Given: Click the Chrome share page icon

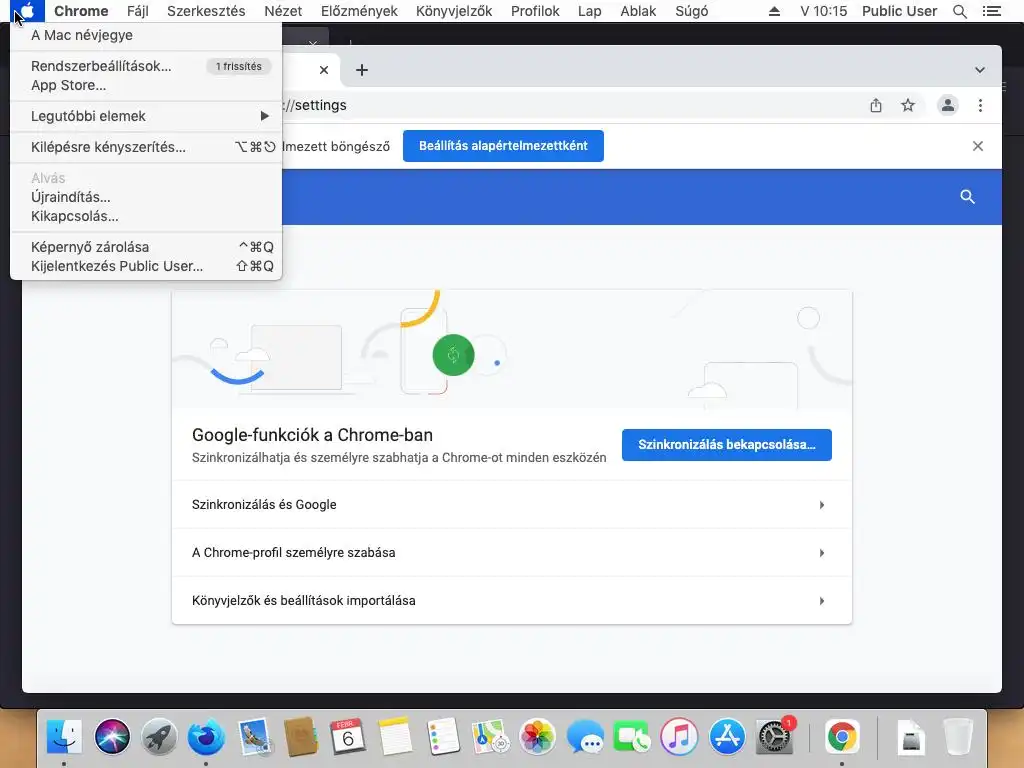Looking at the screenshot, I should (876, 105).
